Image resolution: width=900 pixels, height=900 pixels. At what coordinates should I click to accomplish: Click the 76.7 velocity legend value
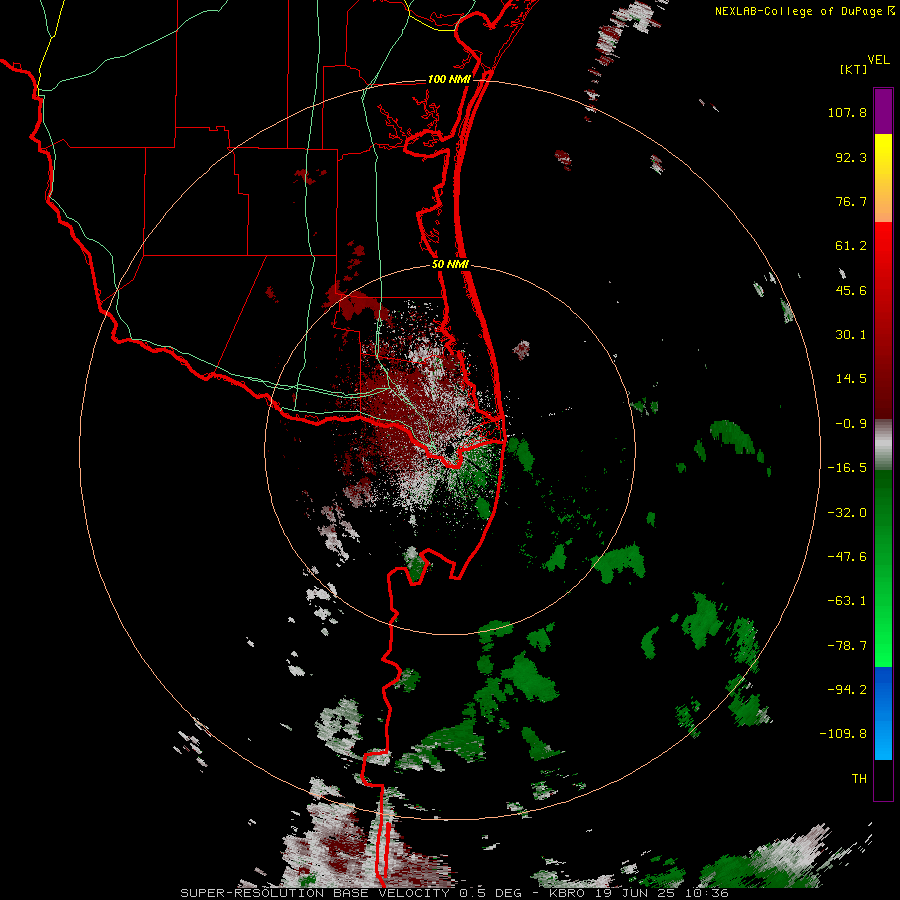851,201
